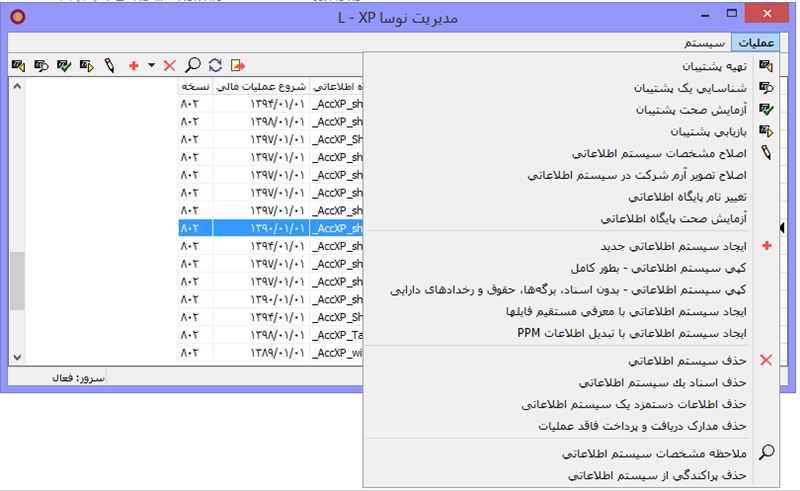Click the magnifier view toolbar icon
This screenshot has width=800, height=491.
192,65
